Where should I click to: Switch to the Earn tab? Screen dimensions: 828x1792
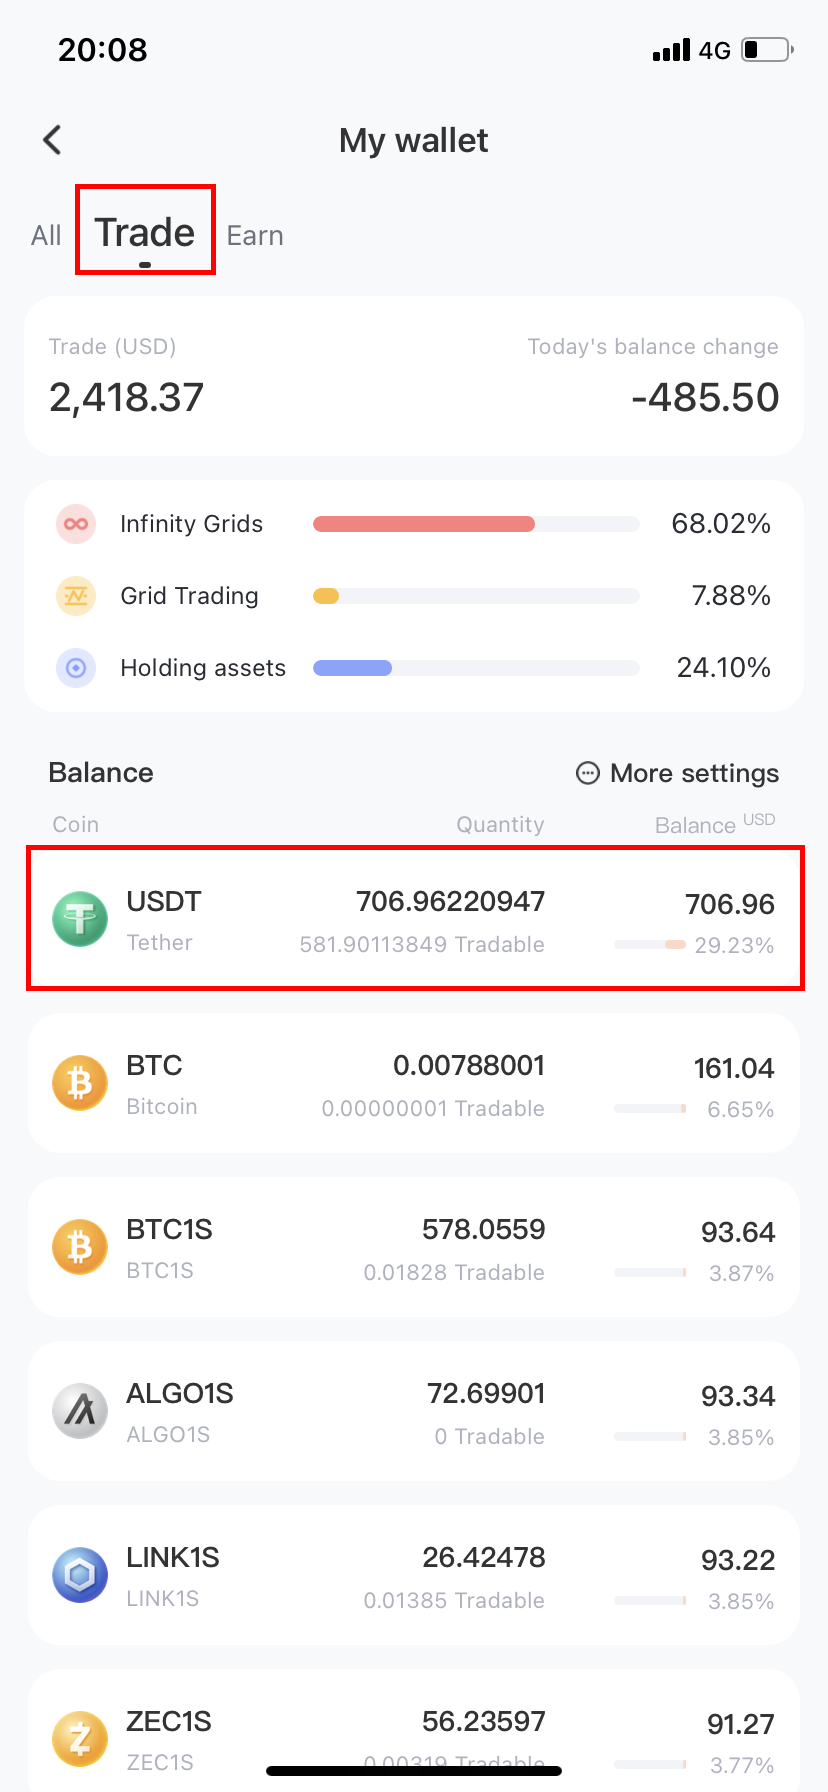(255, 236)
